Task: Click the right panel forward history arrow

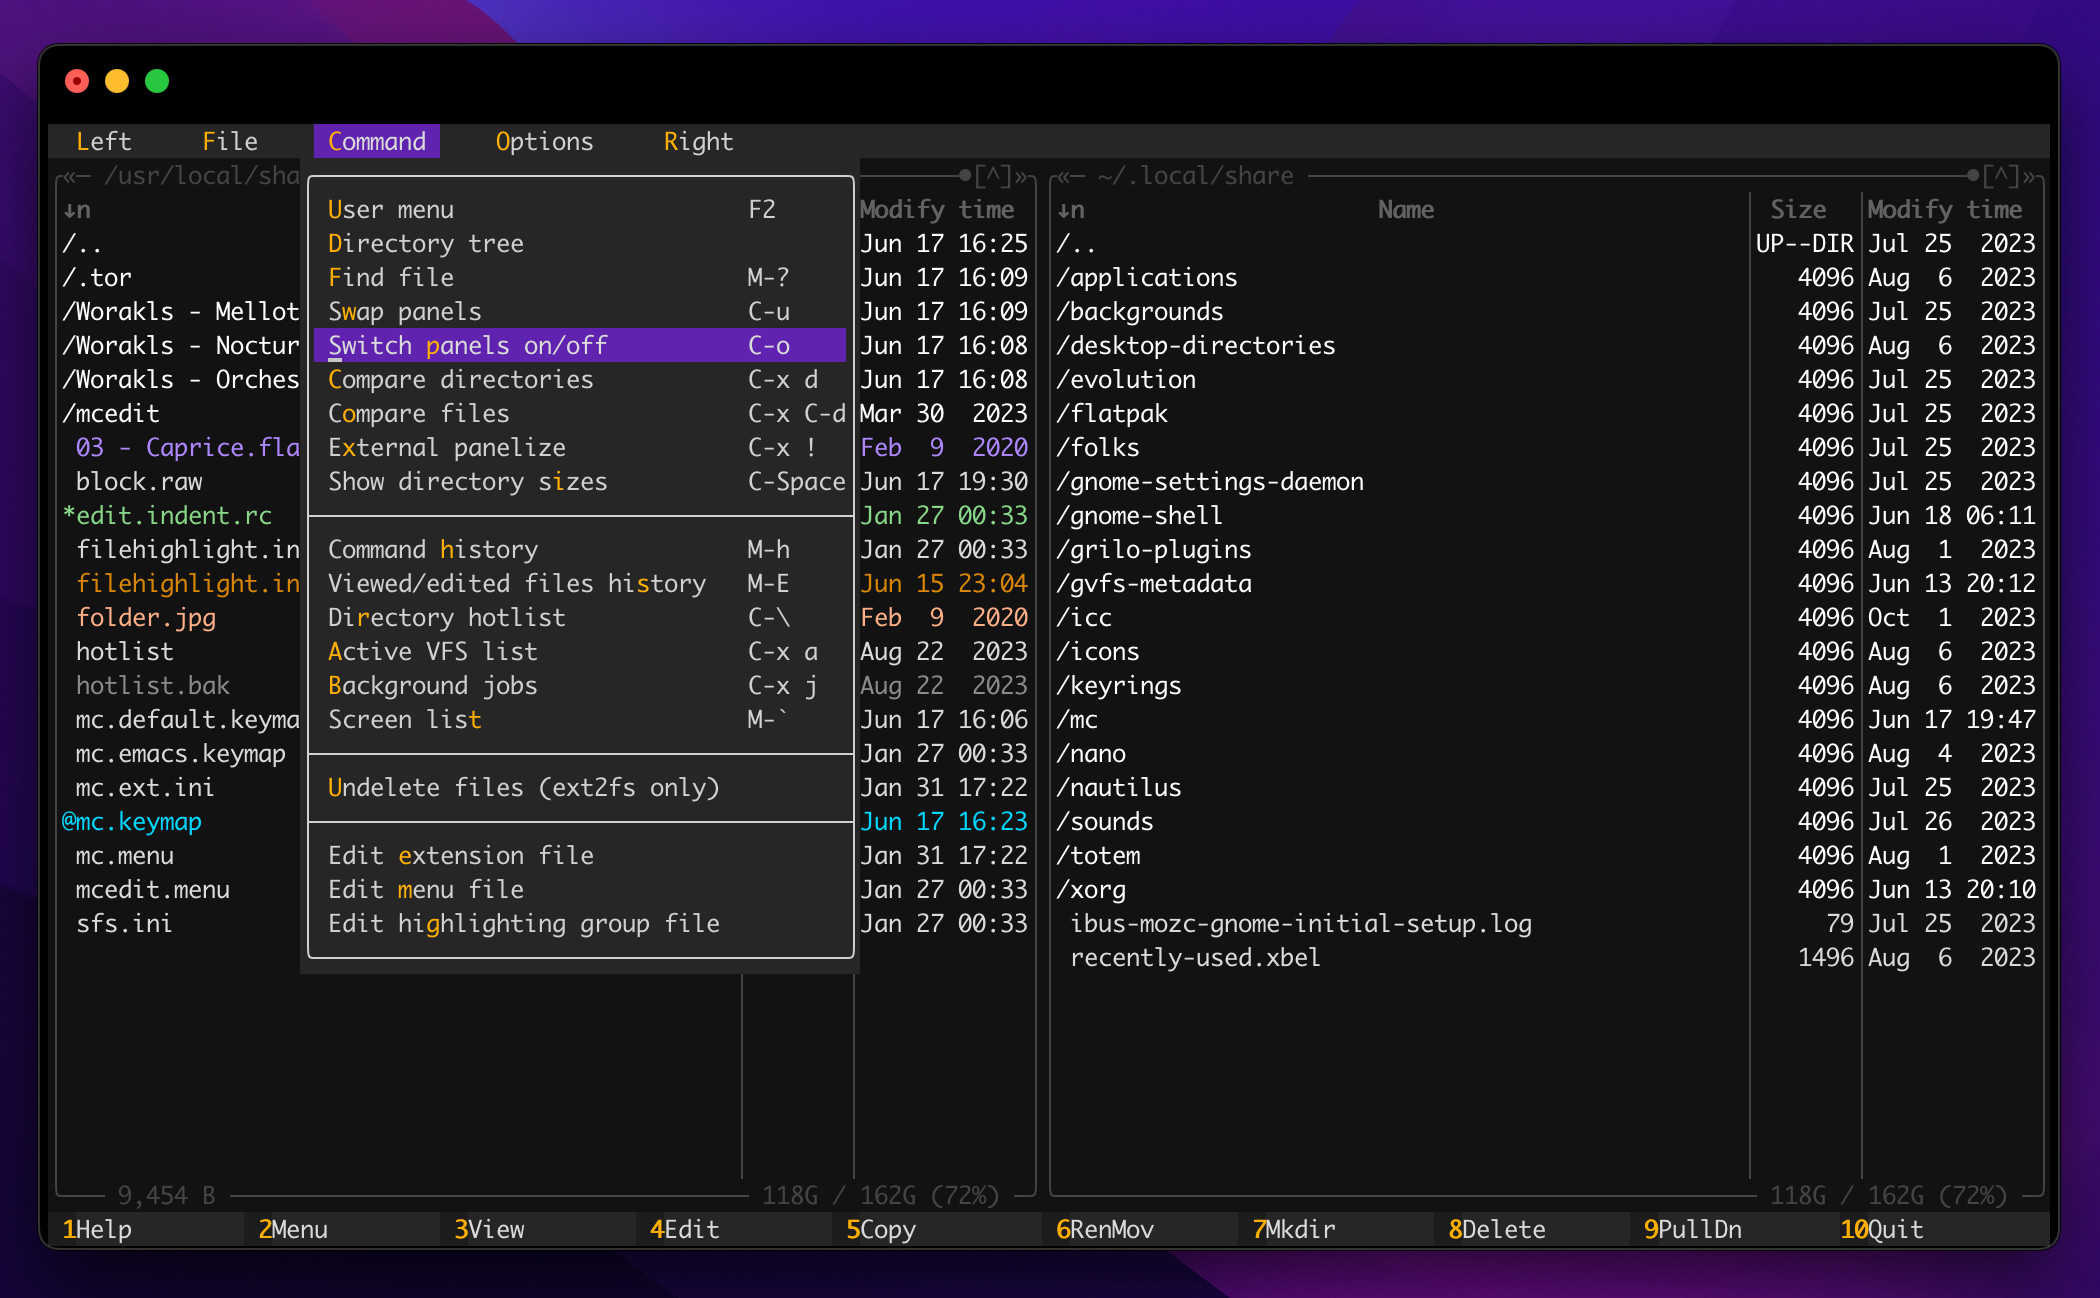Action: coord(2030,177)
